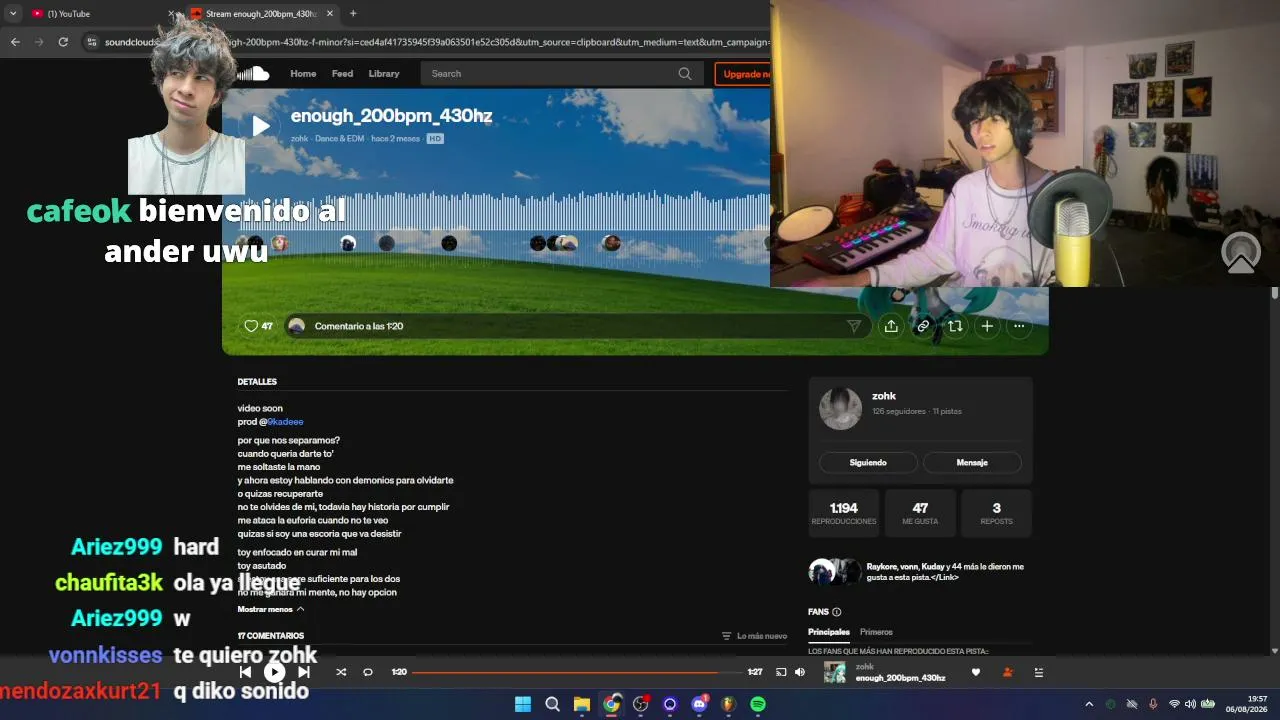
Task: Like the track with the 47 heart
Action: [x=258, y=326]
